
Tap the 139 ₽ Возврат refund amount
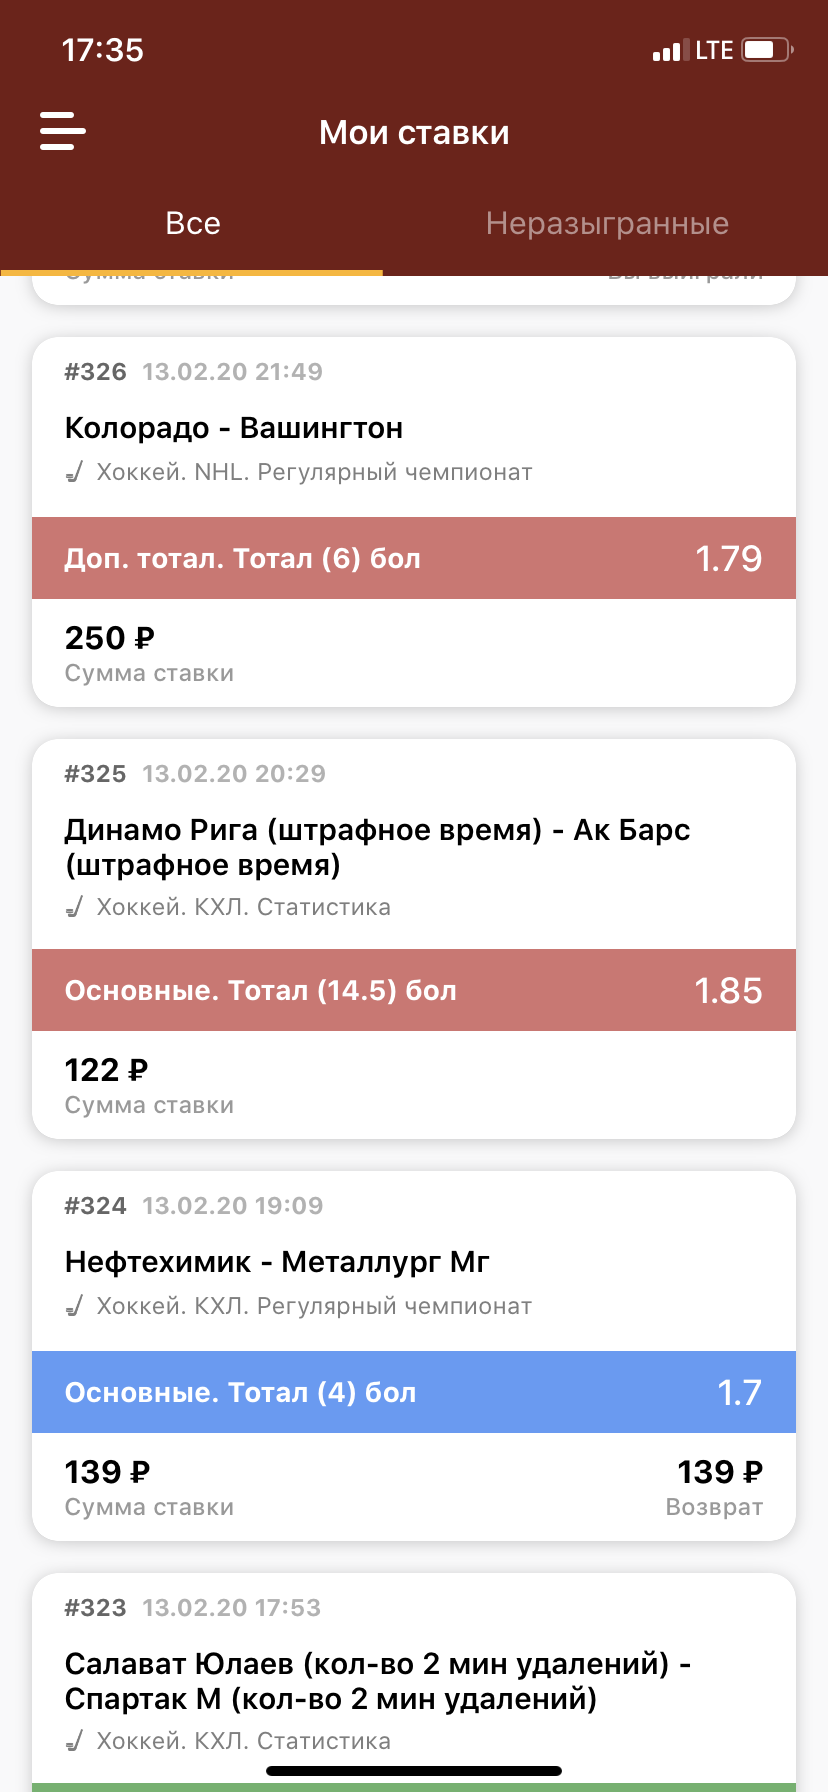(x=719, y=1472)
